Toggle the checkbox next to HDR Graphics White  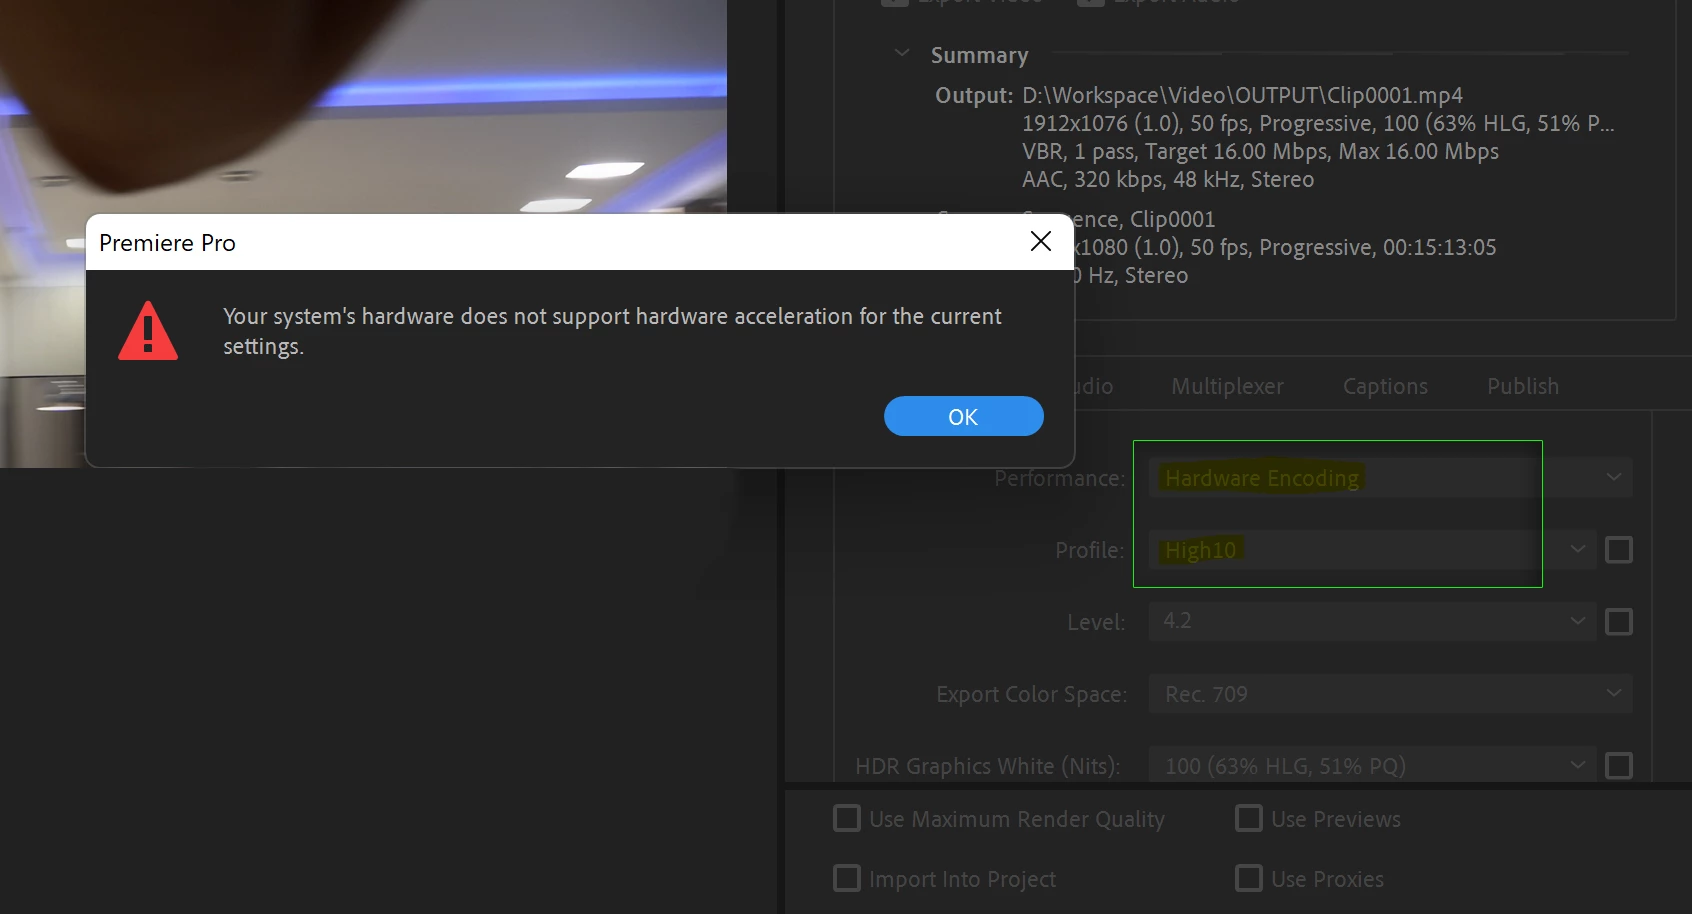[x=1618, y=766]
